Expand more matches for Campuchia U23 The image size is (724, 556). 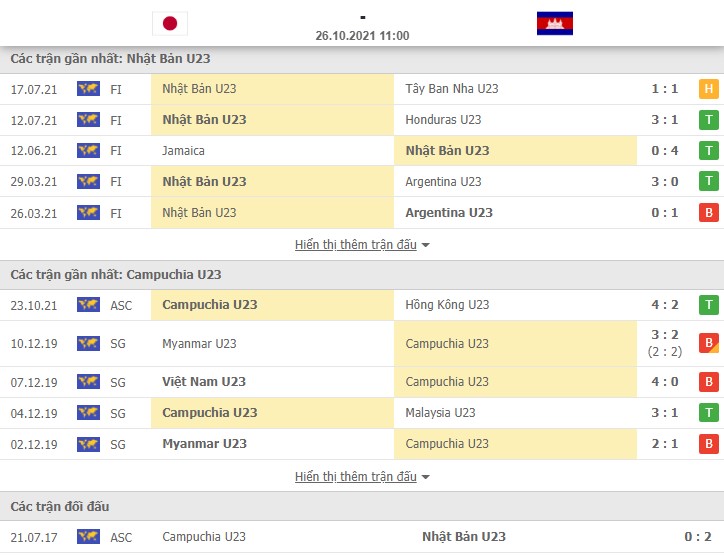[356, 476]
